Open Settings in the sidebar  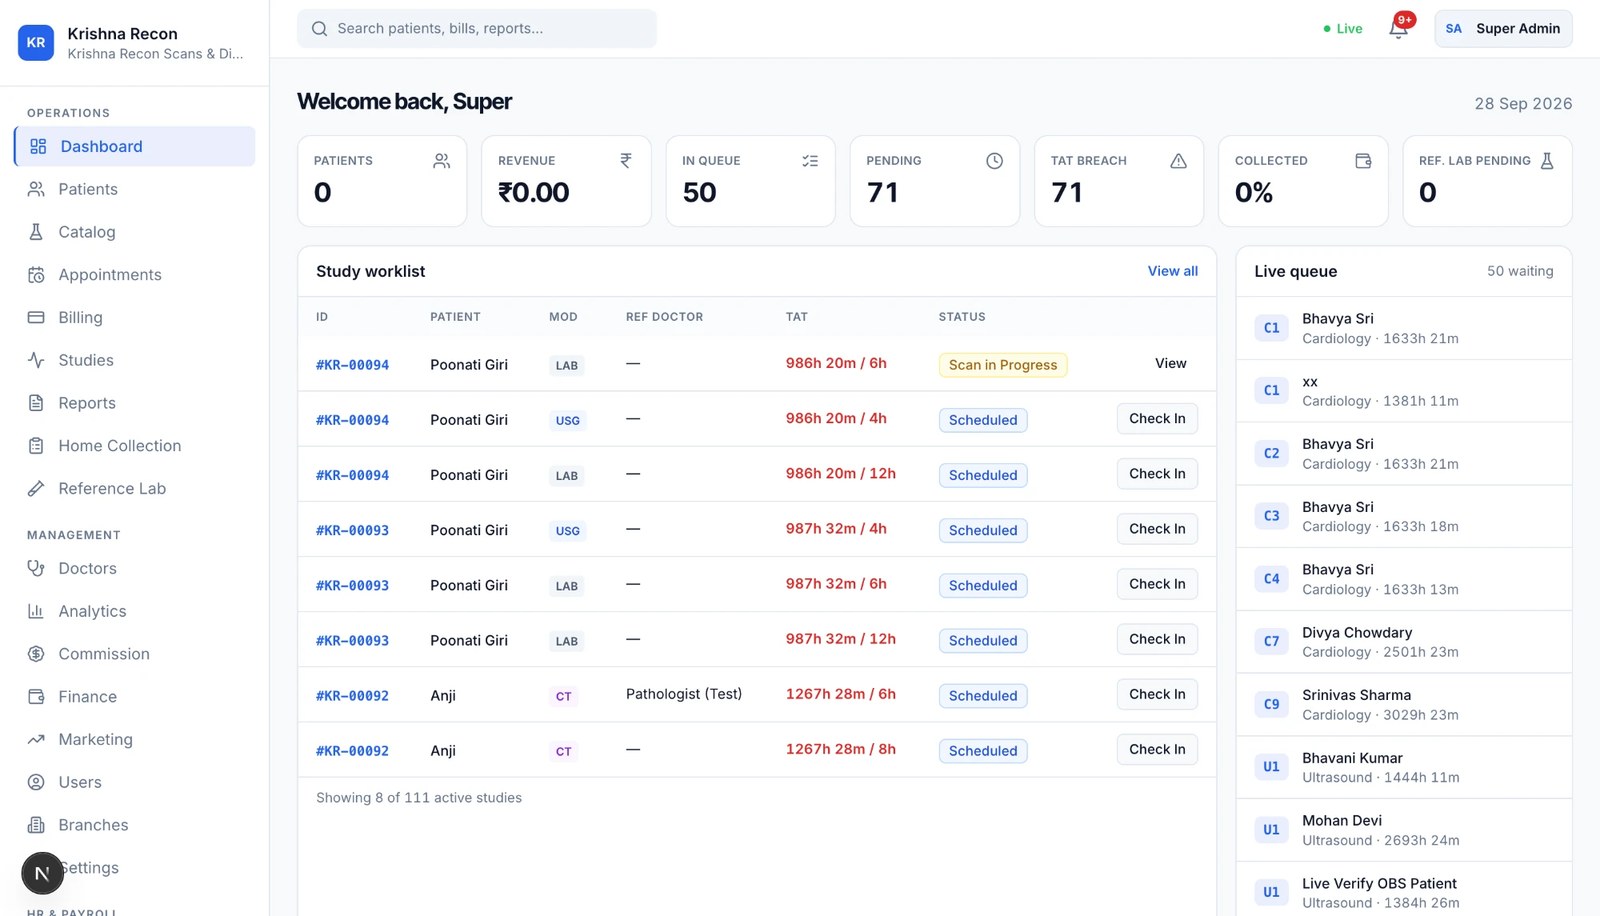(x=135, y=868)
